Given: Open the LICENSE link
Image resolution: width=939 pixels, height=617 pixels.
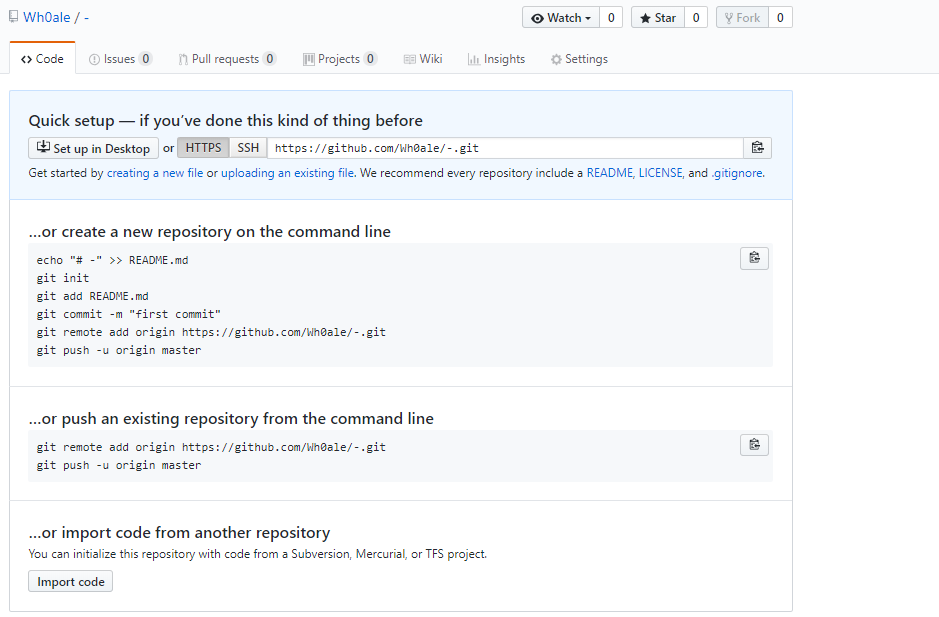Looking at the screenshot, I should point(661,173).
